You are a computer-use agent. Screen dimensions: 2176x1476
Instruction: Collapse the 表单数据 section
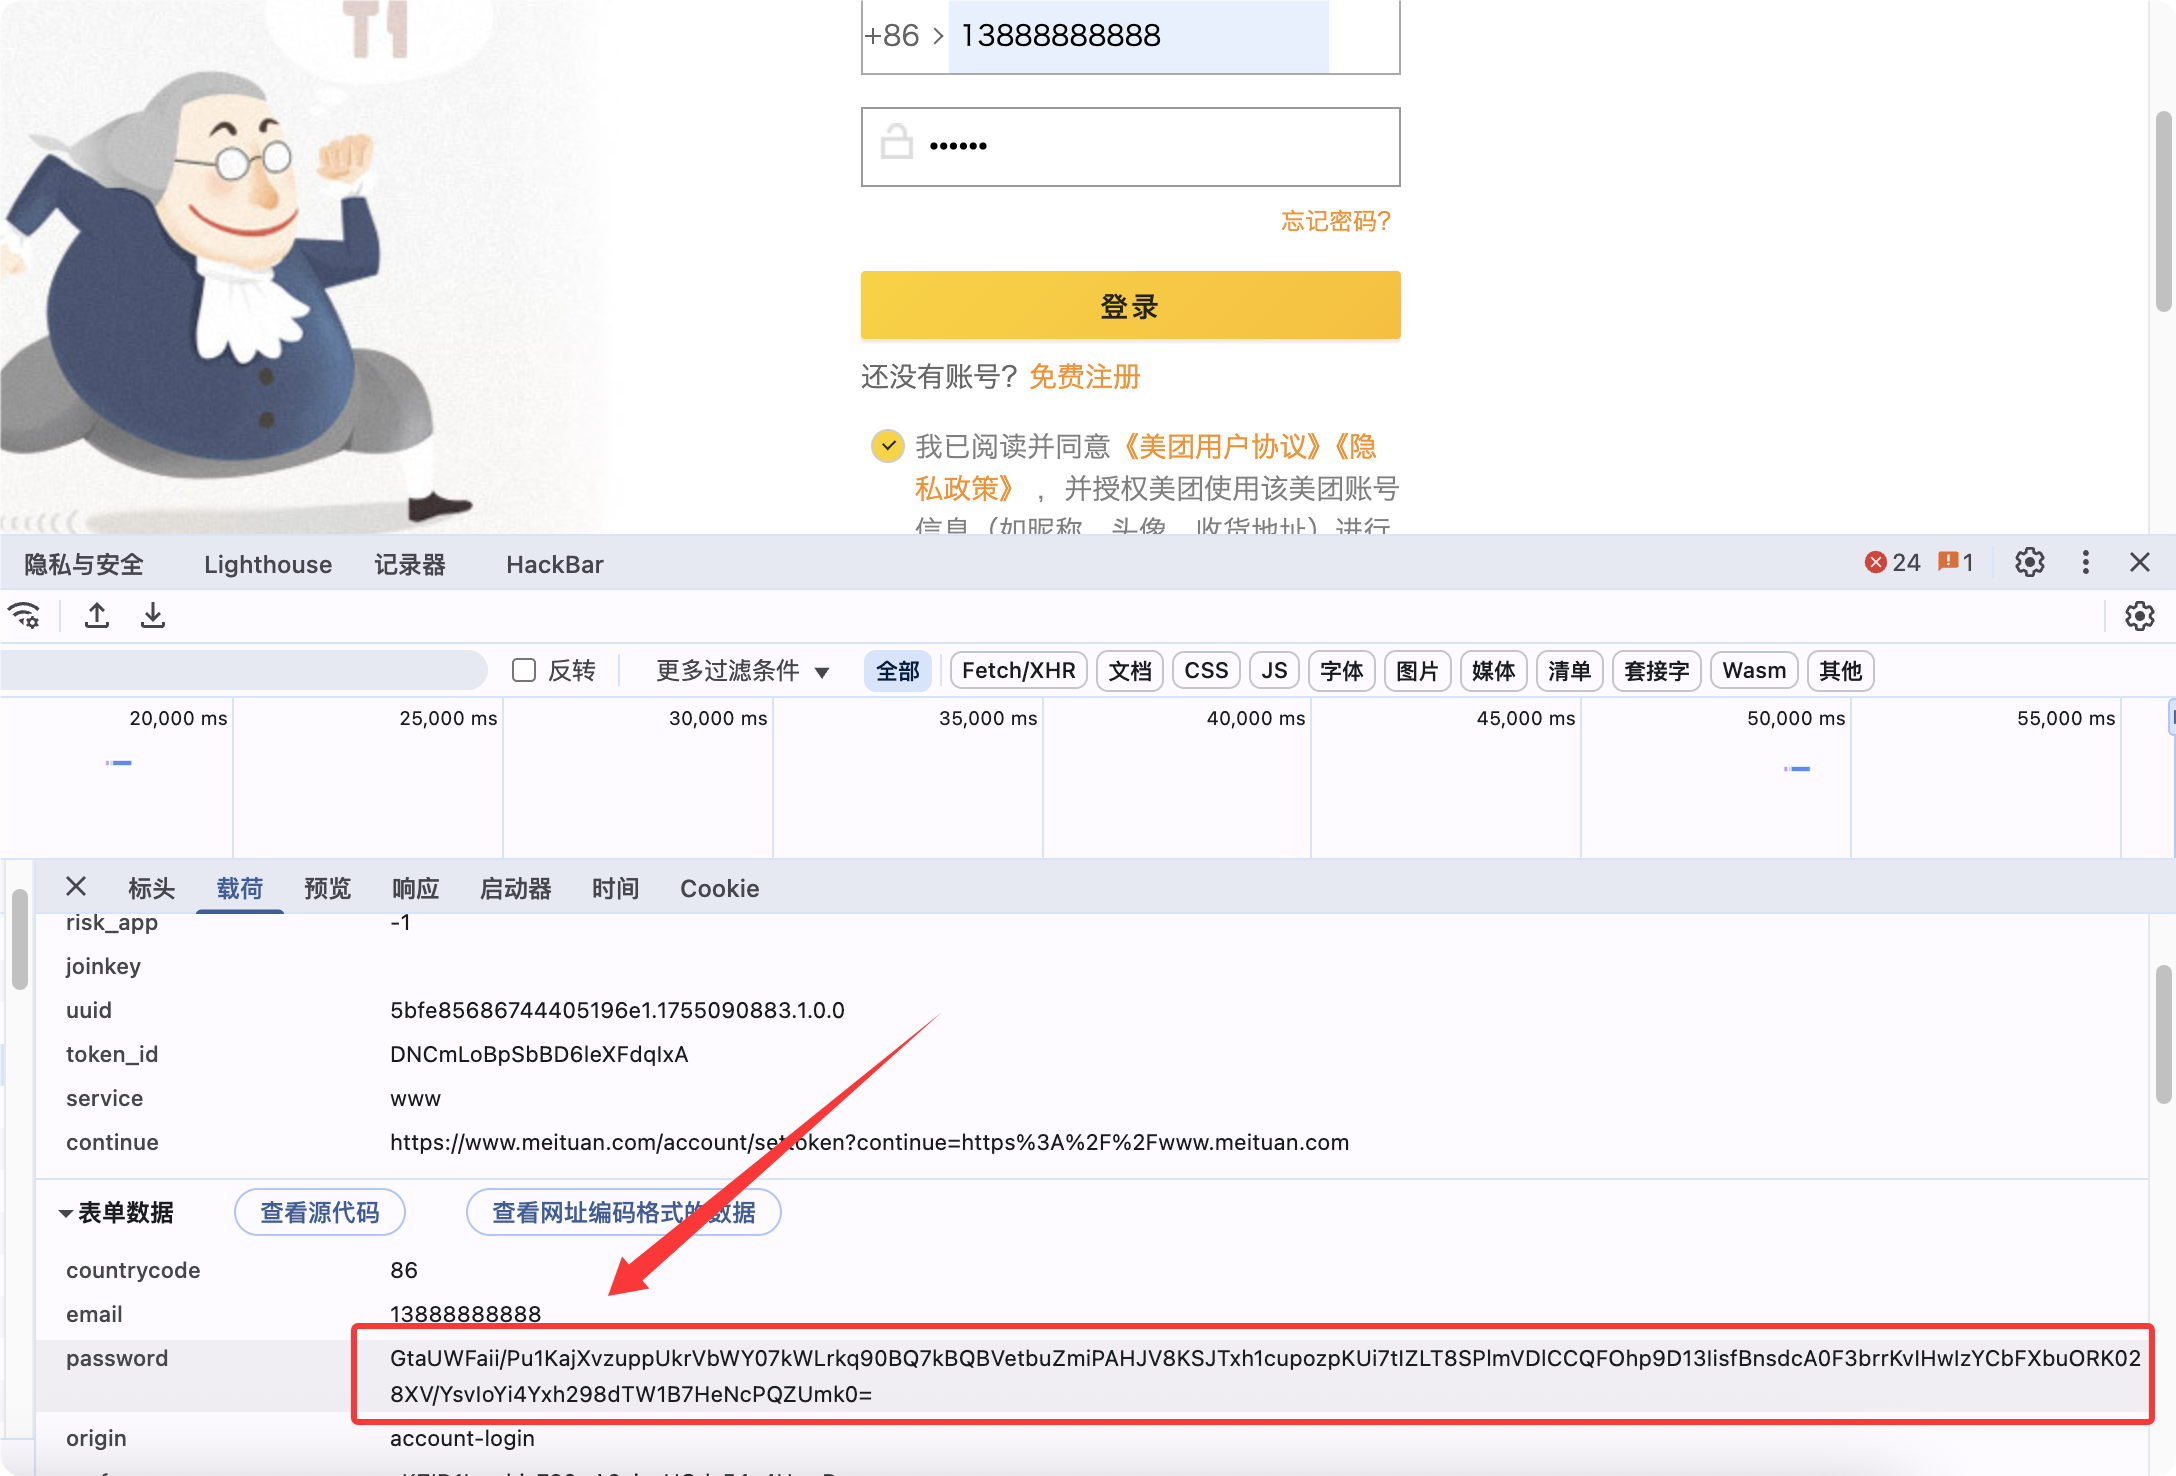click(66, 1213)
